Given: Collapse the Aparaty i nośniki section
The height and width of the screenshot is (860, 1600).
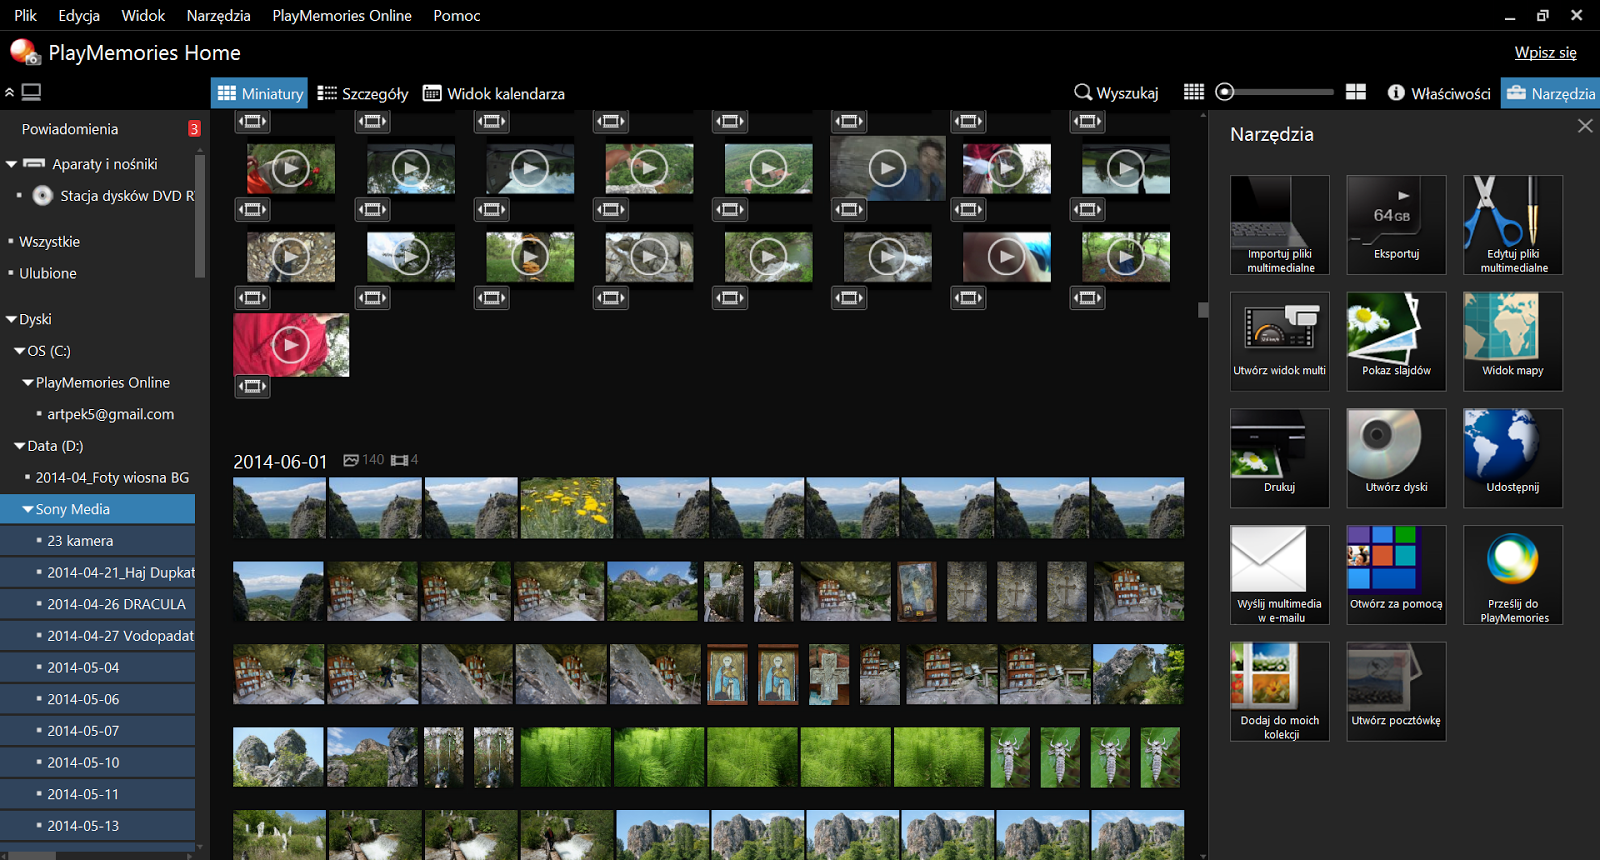Looking at the screenshot, I should click(11, 164).
